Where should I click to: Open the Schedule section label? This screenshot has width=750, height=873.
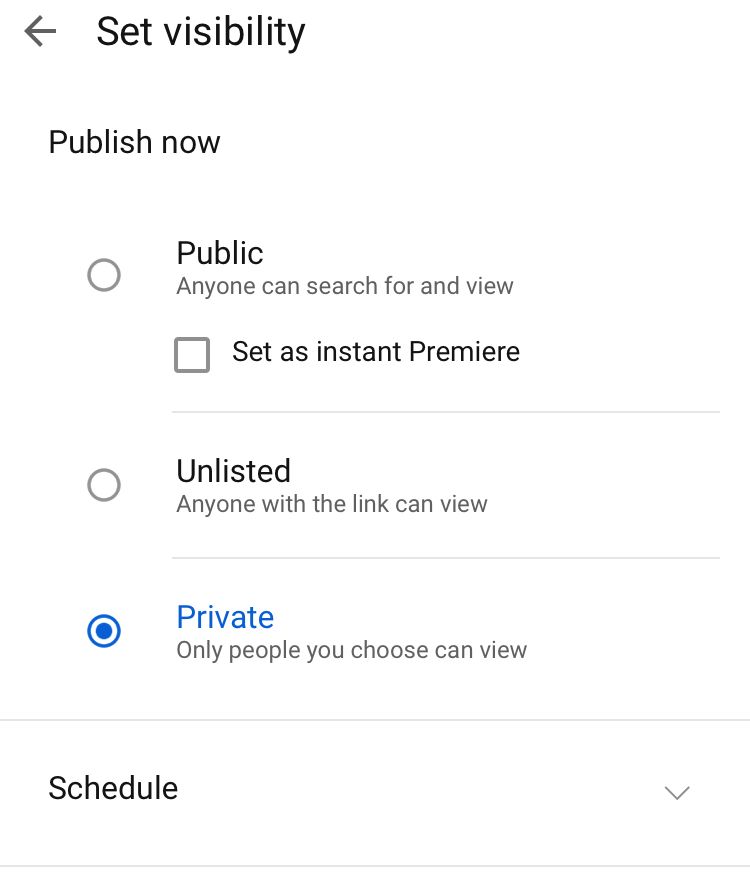[113, 788]
